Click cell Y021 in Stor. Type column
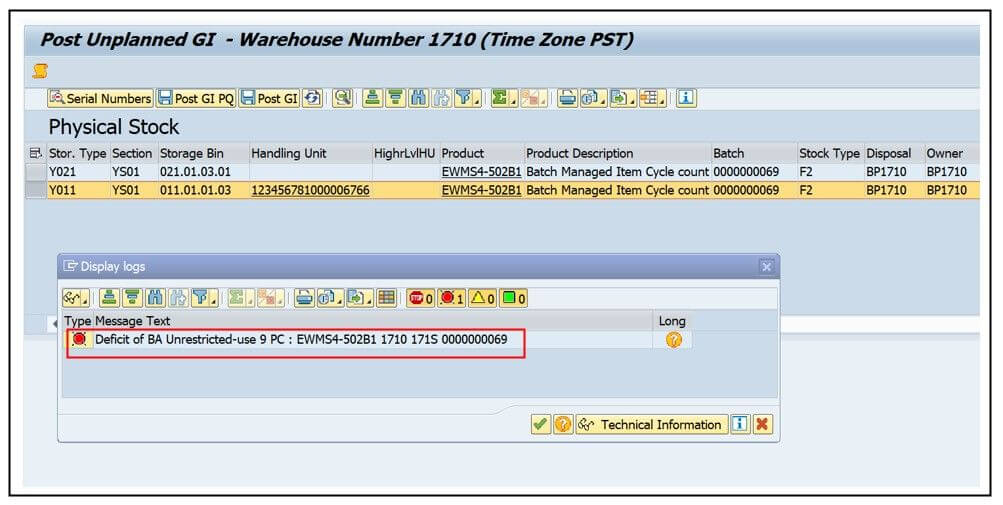Viewport: 1003px width, 505px height. point(78,172)
